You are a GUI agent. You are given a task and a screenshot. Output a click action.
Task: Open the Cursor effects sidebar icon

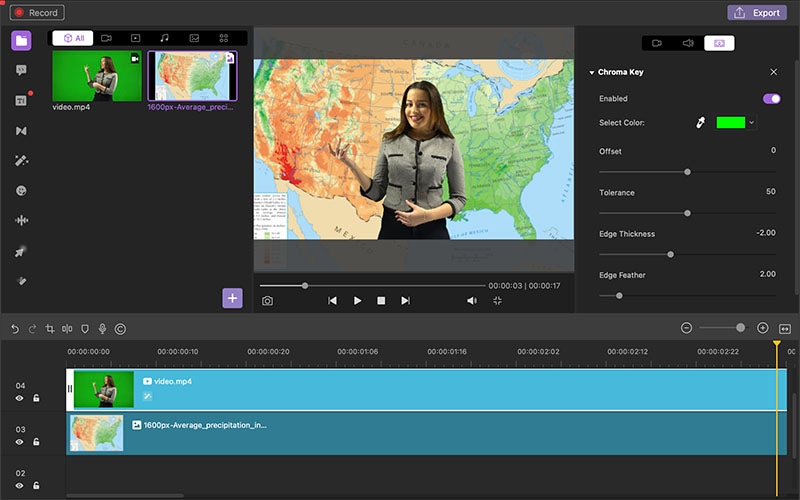point(20,252)
